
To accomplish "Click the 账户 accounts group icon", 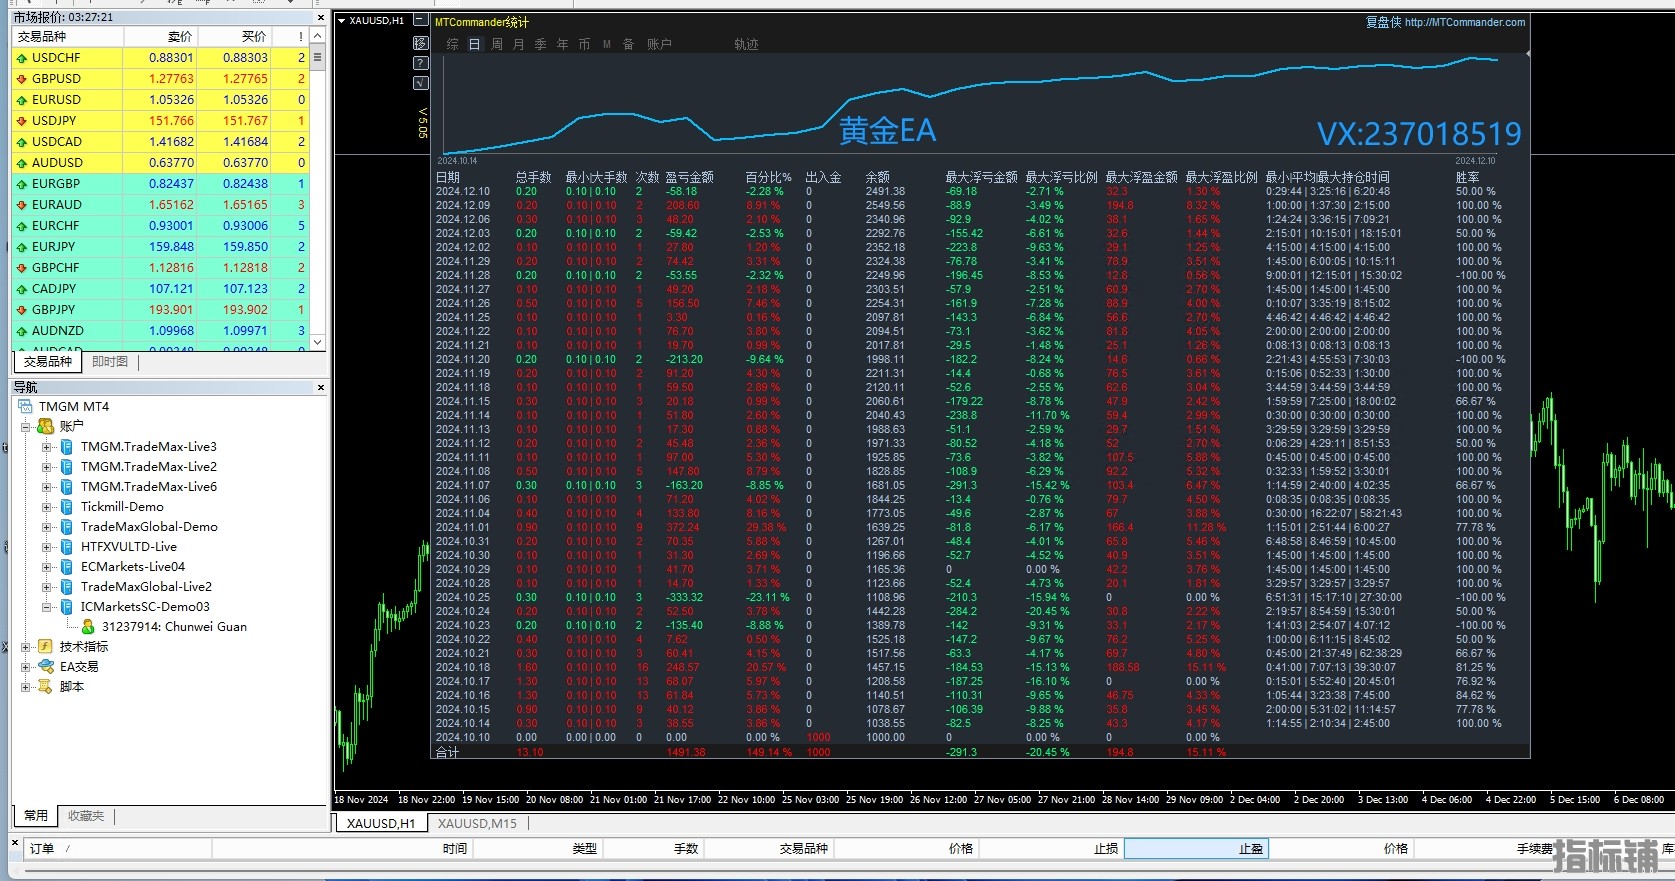I will 46,426.
